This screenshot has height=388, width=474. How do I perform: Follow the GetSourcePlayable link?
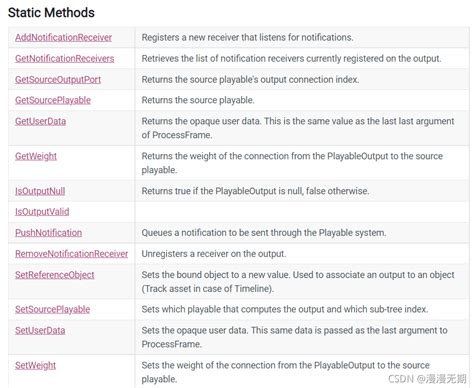click(x=53, y=100)
